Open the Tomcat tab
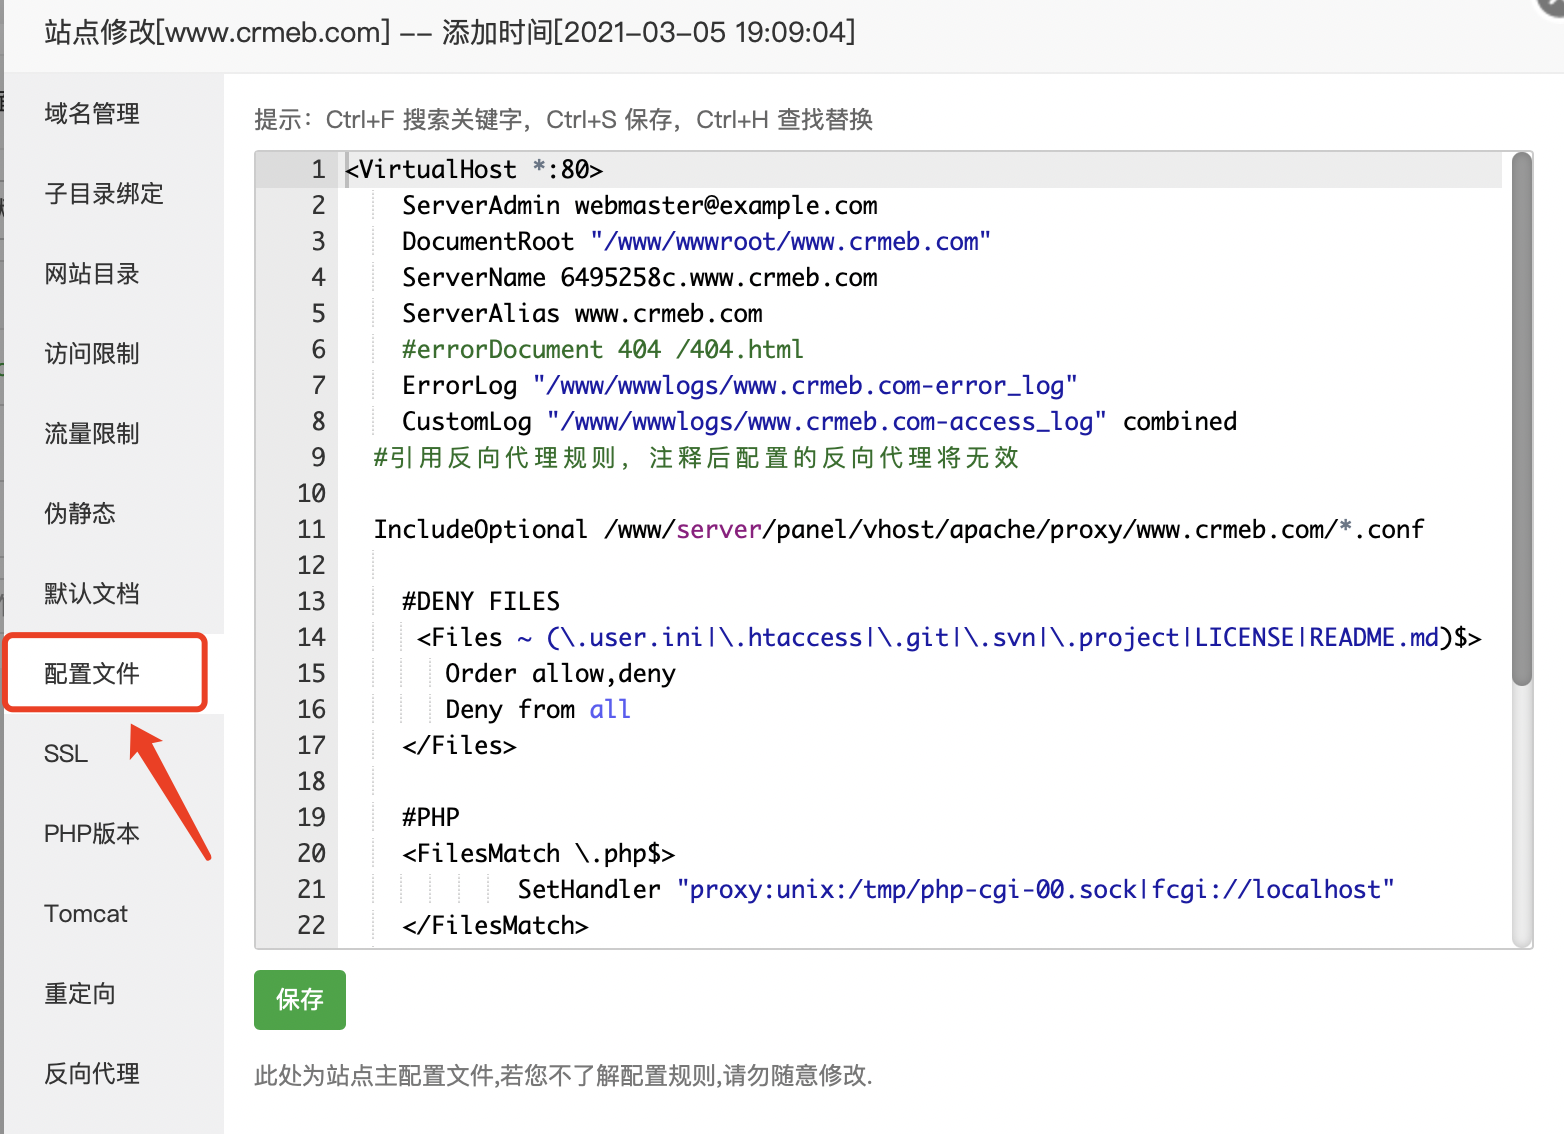 coord(86,914)
